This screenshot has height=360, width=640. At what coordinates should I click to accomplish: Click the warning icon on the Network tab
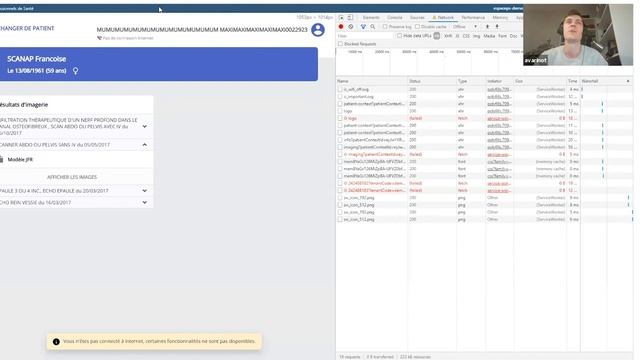pos(434,18)
